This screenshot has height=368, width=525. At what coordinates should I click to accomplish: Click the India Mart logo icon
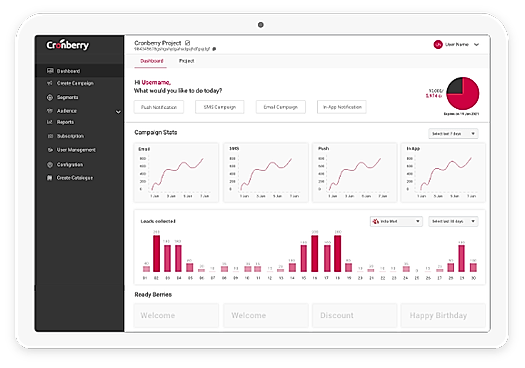pos(376,221)
